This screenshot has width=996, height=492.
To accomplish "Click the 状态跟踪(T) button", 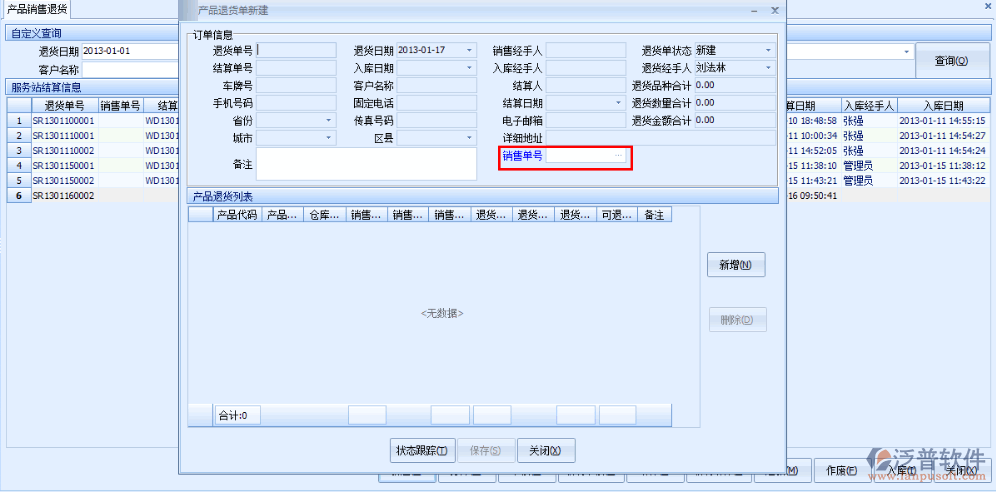I will pos(422,451).
